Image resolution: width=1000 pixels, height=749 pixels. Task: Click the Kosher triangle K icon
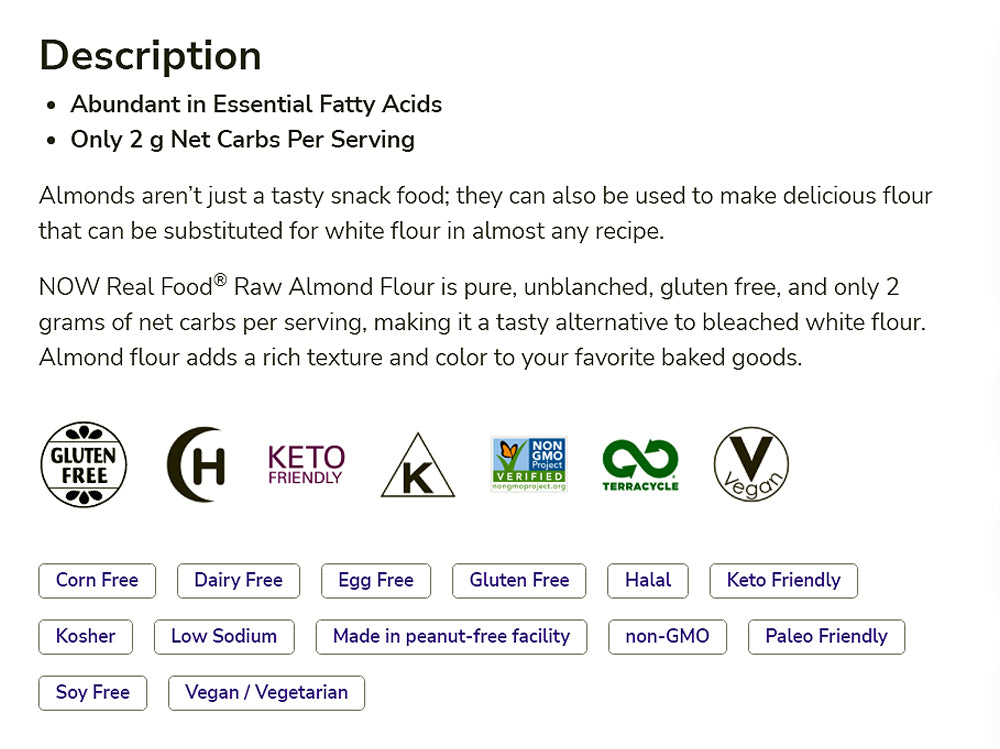417,466
